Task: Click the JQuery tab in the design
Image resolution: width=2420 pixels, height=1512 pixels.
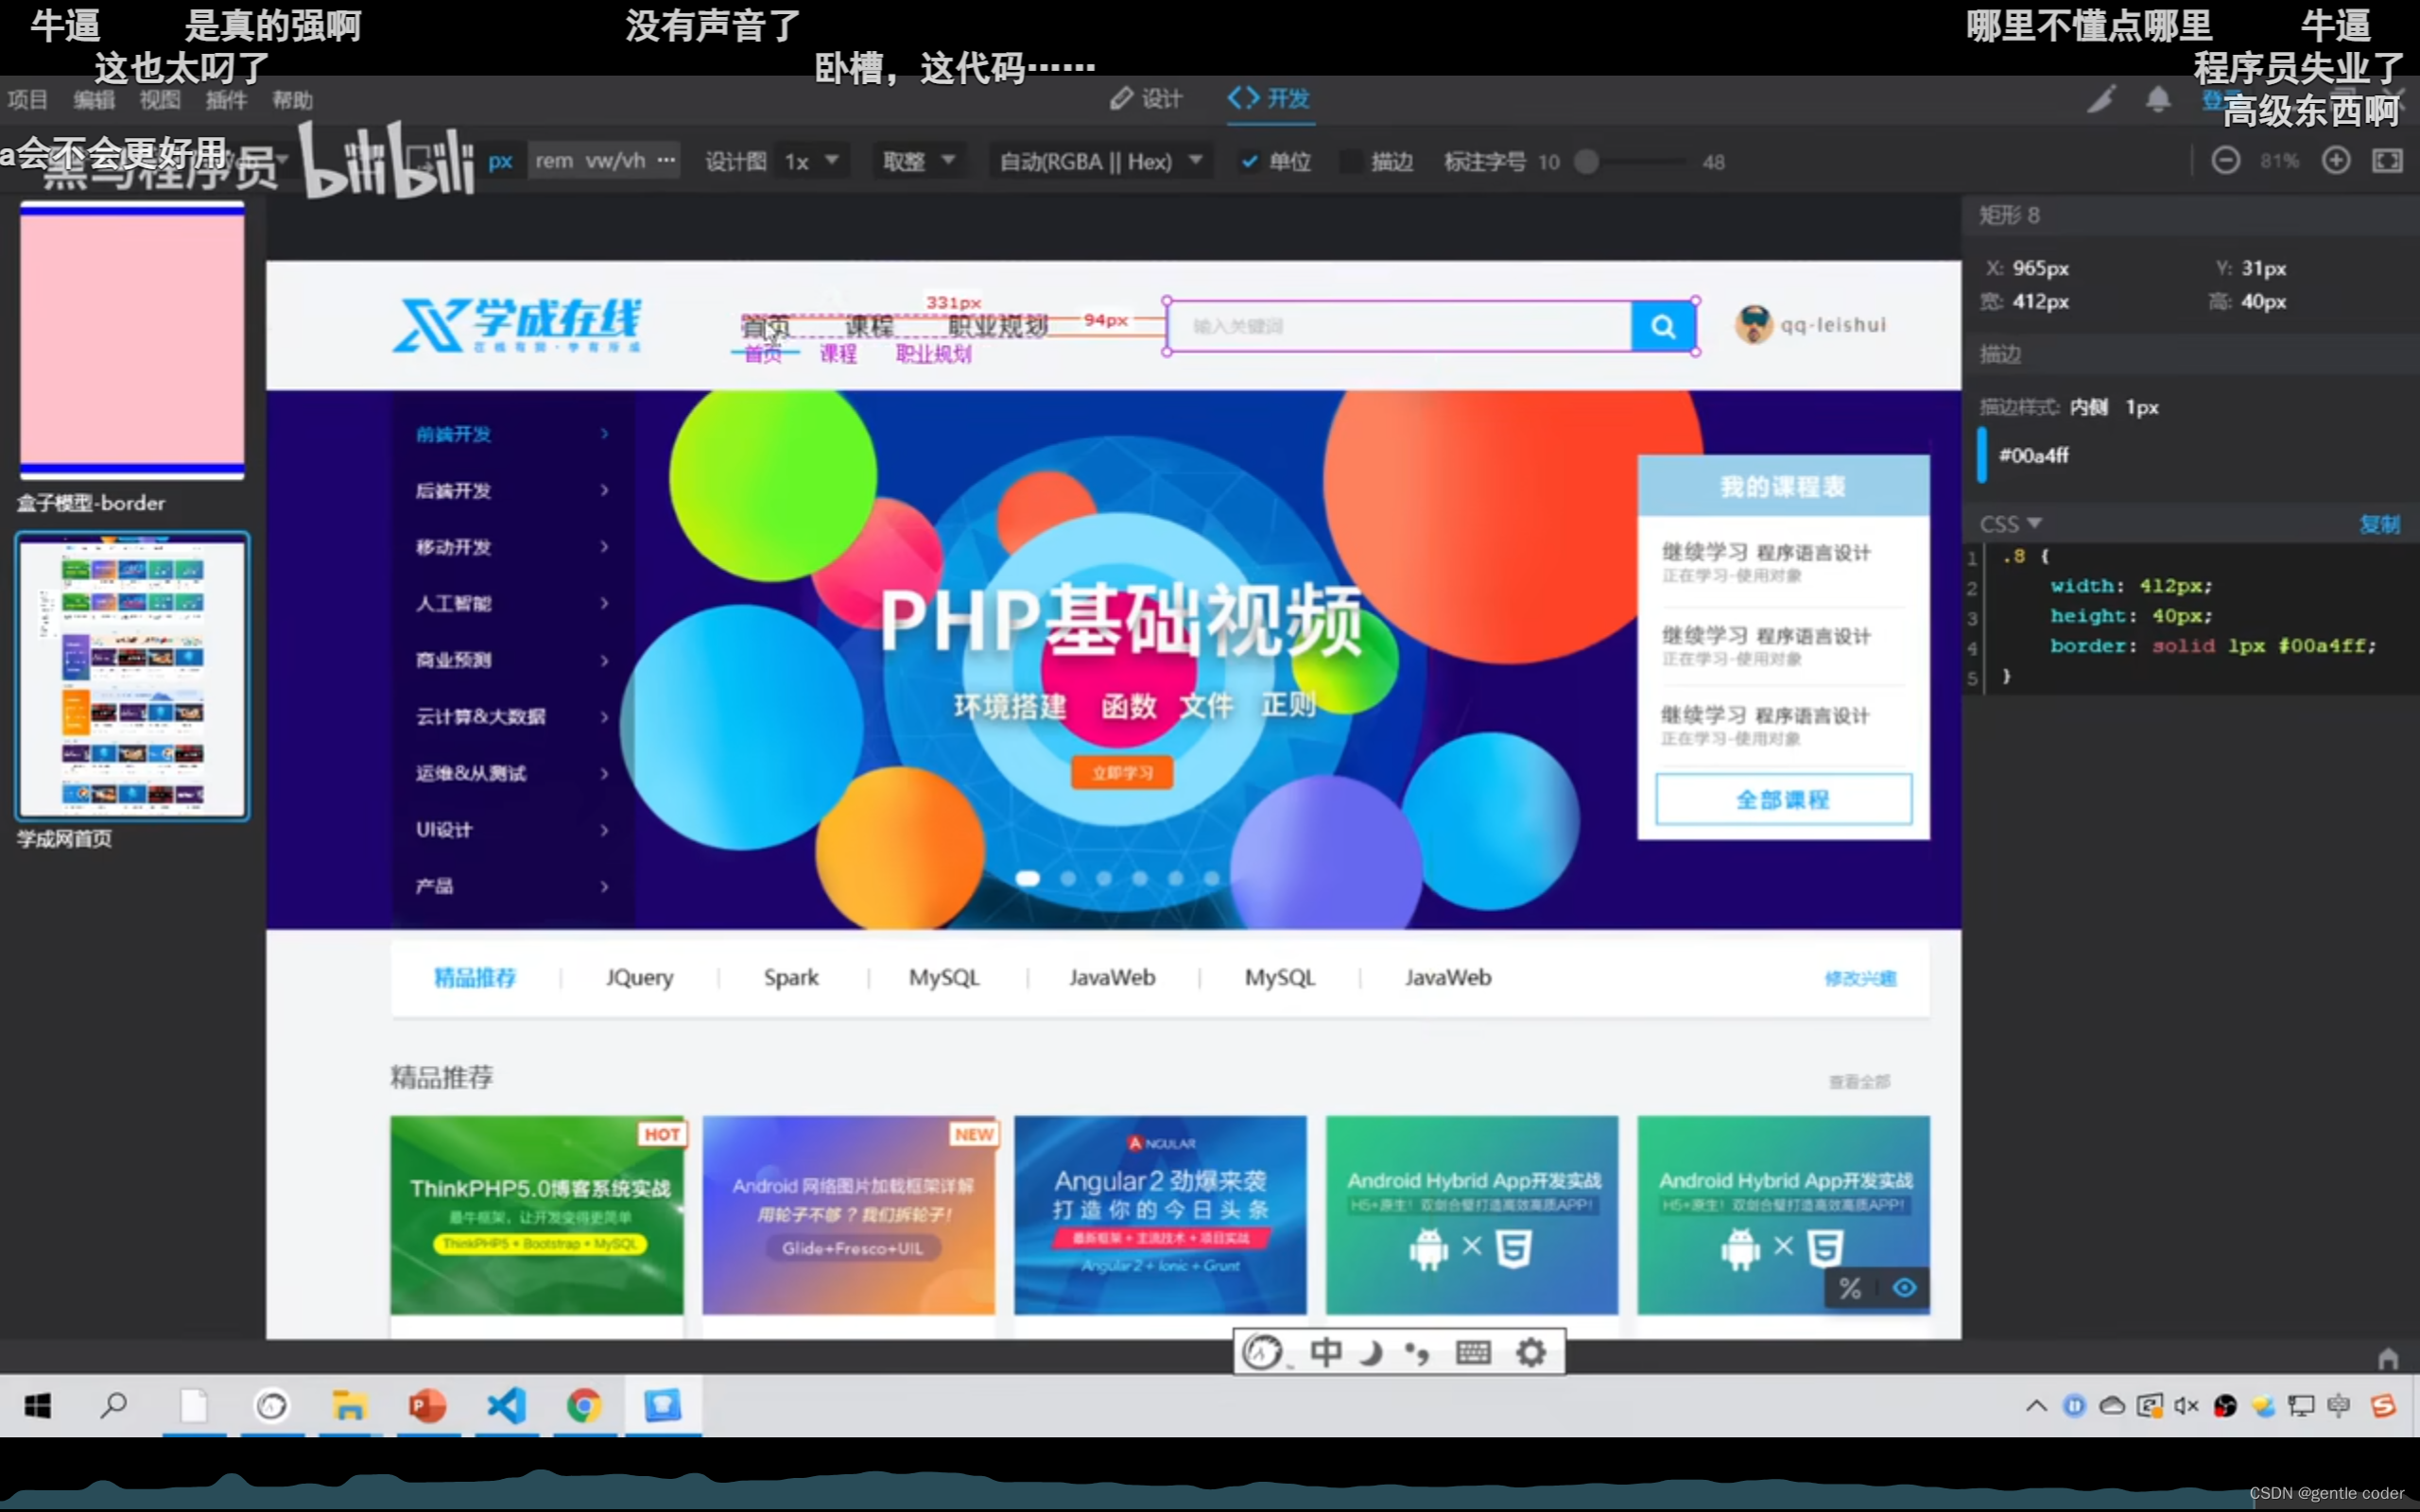Action: point(639,977)
